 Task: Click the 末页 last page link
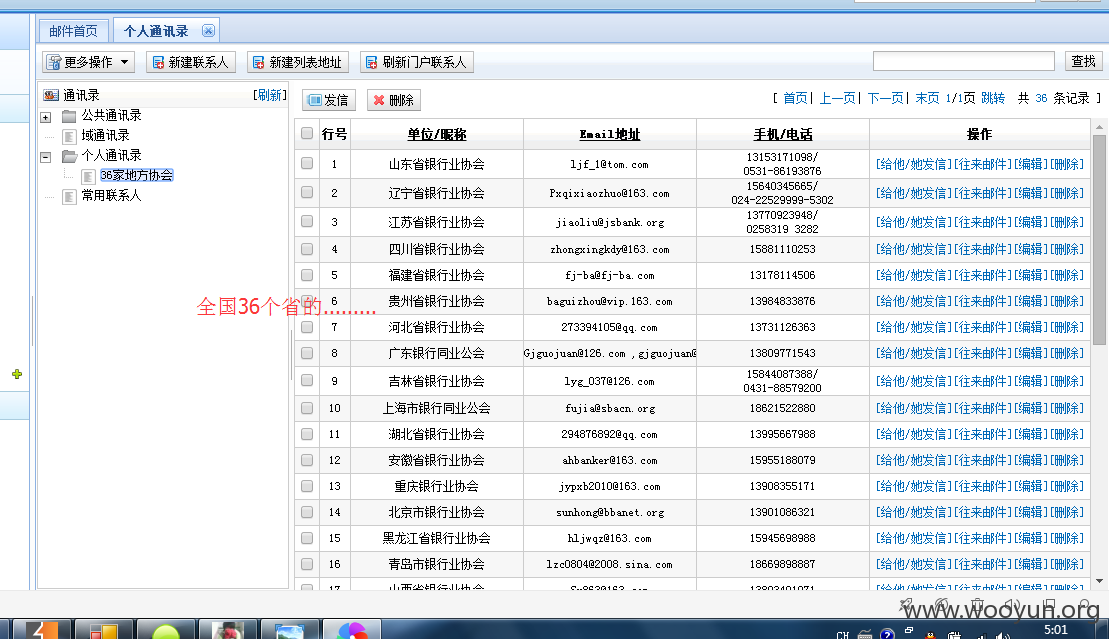(927, 98)
